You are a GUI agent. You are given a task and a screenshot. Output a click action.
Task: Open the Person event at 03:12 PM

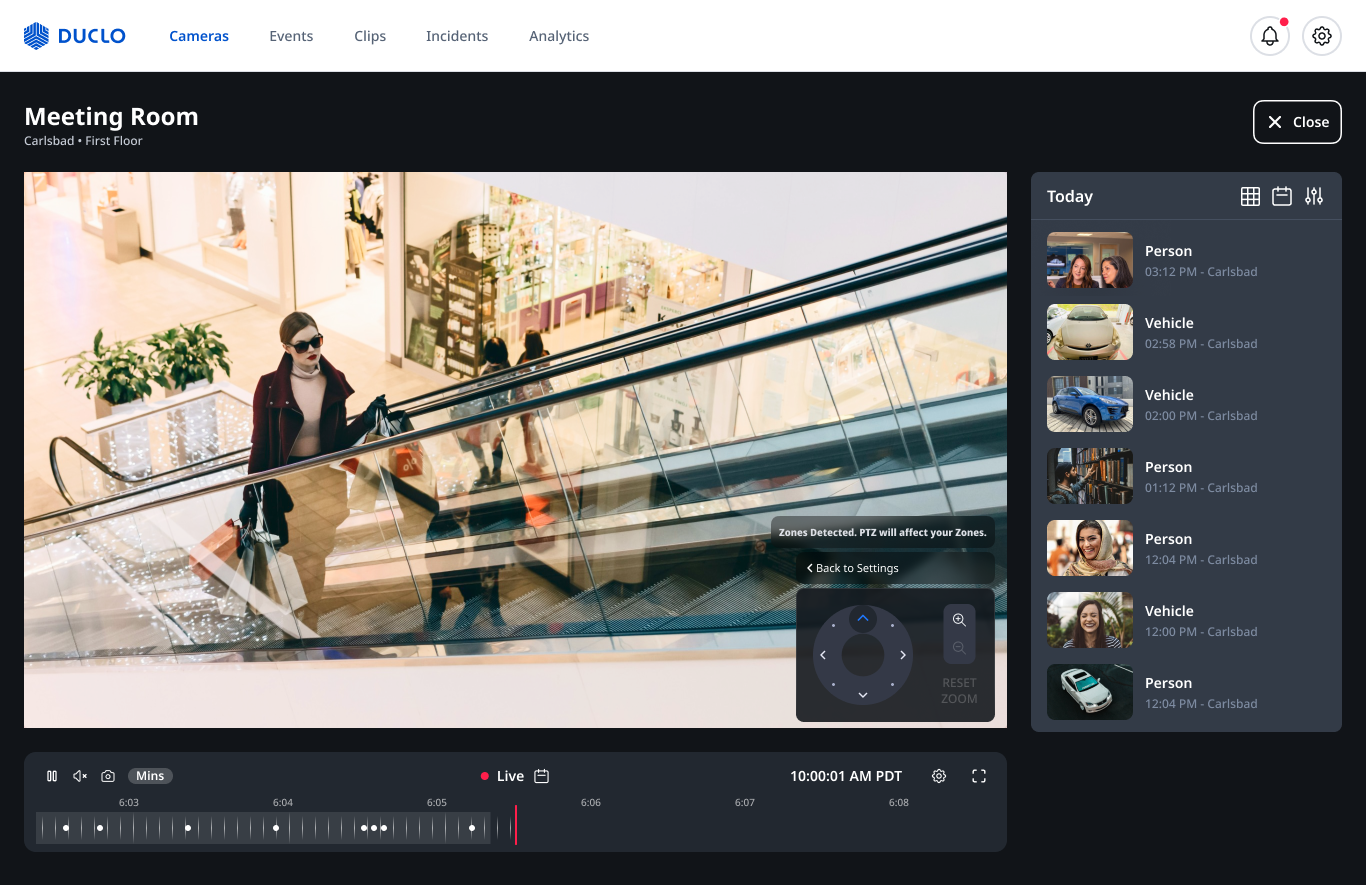[x=1186, y=260]
